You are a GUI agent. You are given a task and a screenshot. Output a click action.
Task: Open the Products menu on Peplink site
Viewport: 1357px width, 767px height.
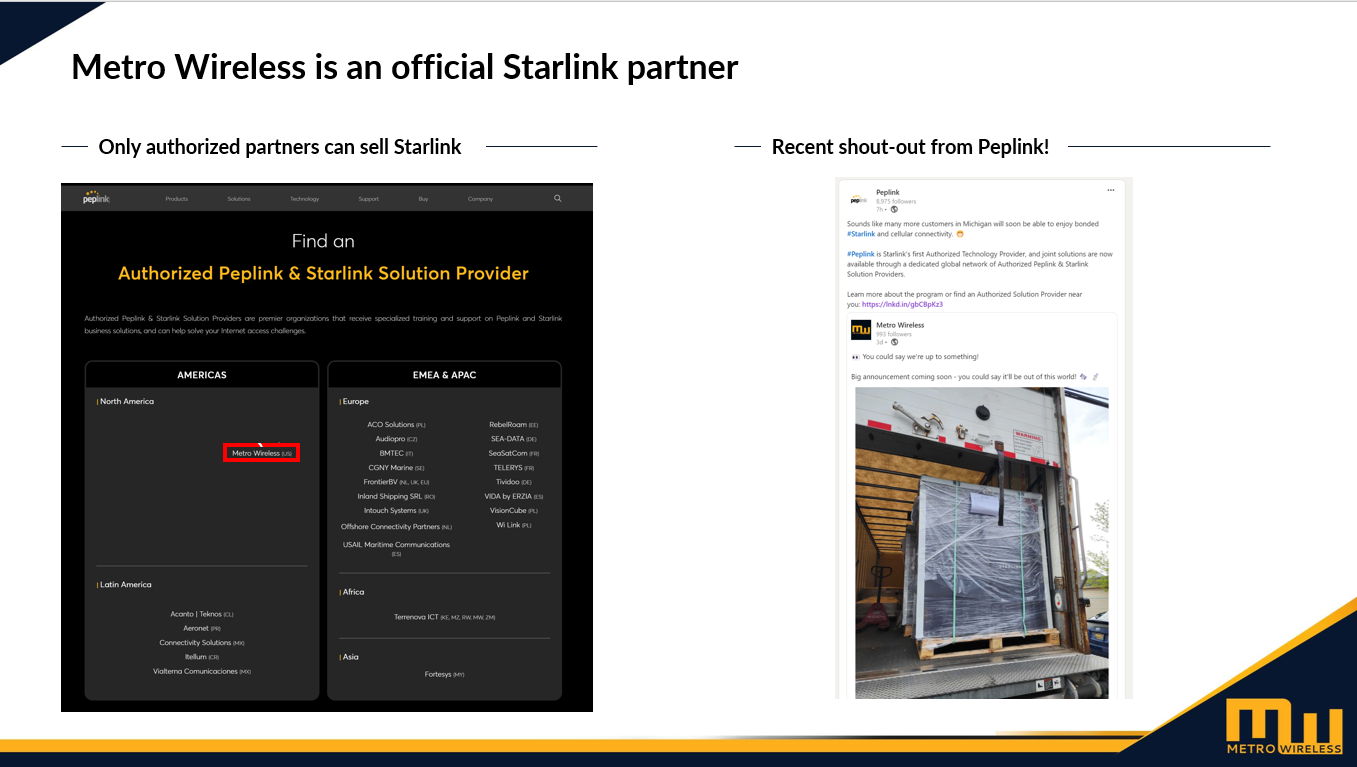pos(177,199)
